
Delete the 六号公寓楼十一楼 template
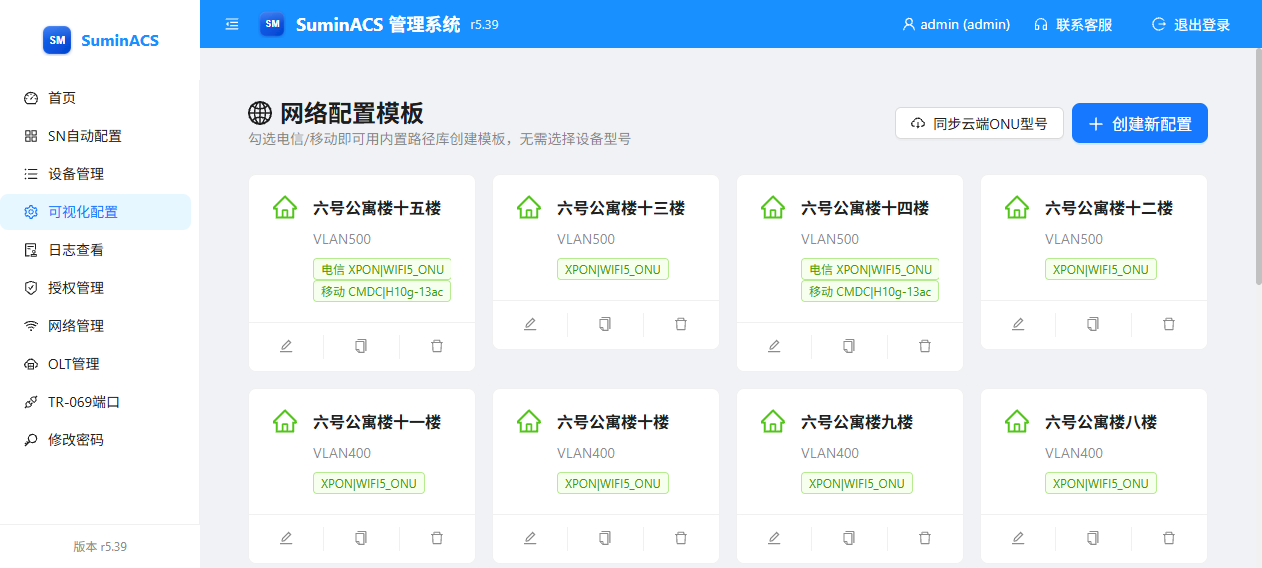click(x=437, y=538)
